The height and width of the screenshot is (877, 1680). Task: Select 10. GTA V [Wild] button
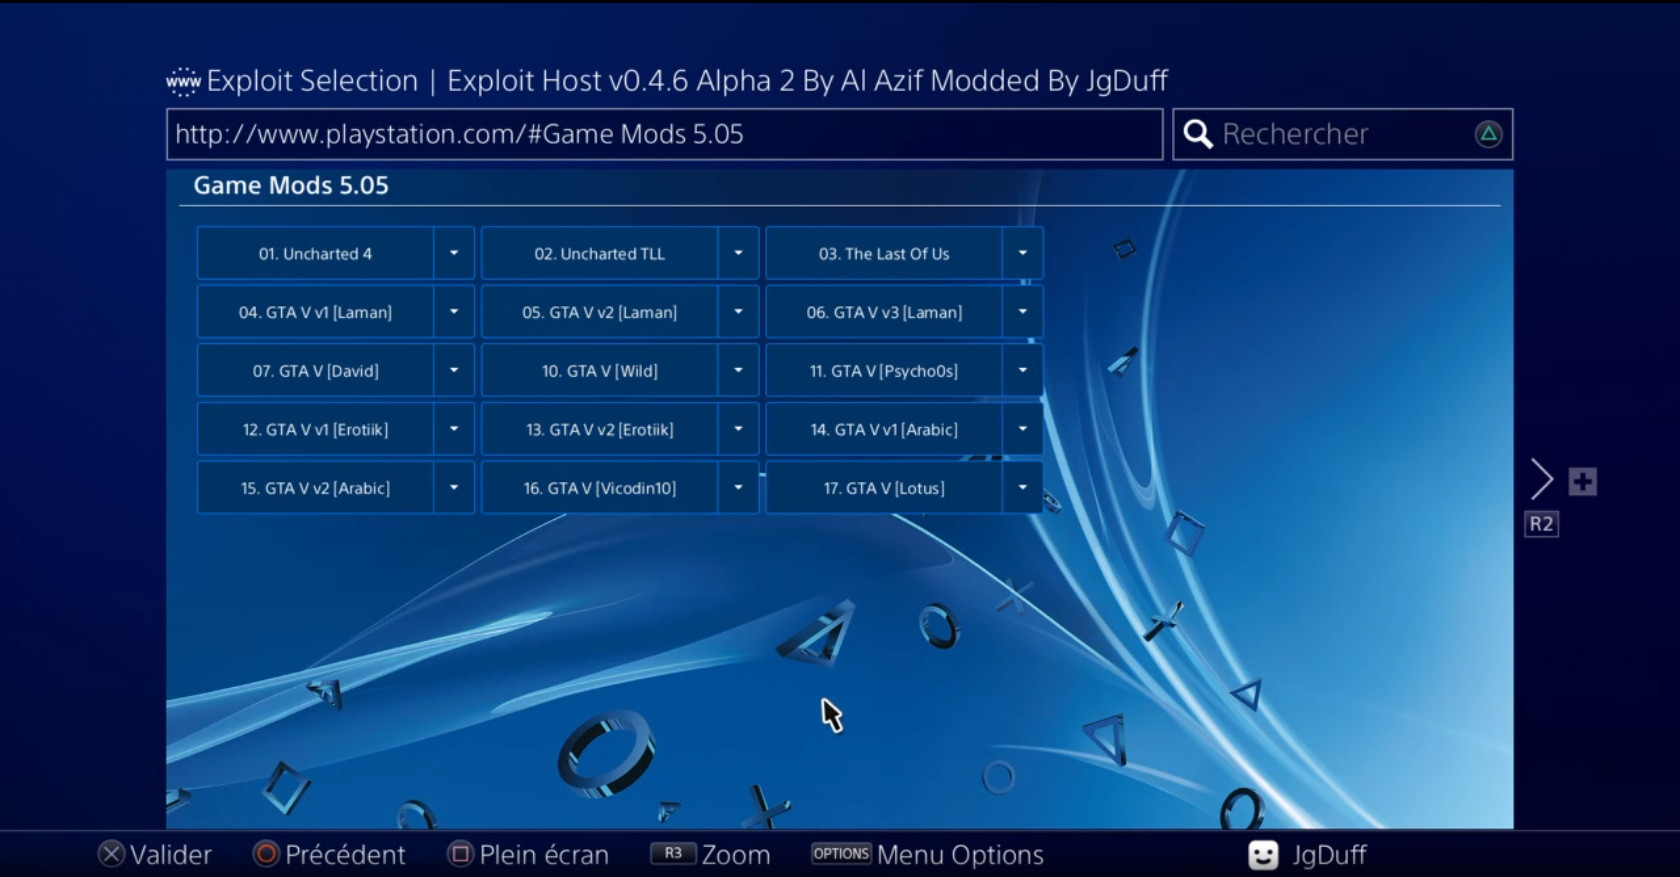point(599,371)
